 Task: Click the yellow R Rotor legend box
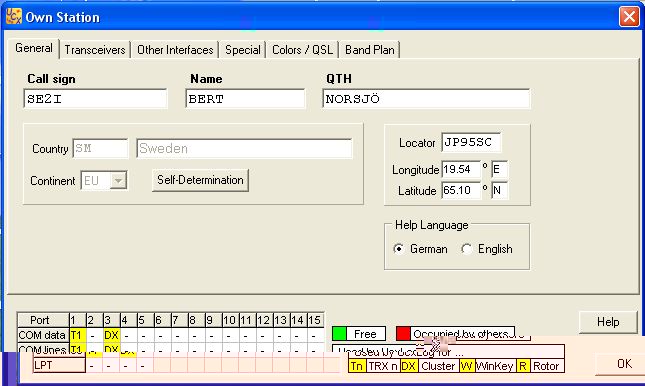pyautogui.click(x=522, y=366)
